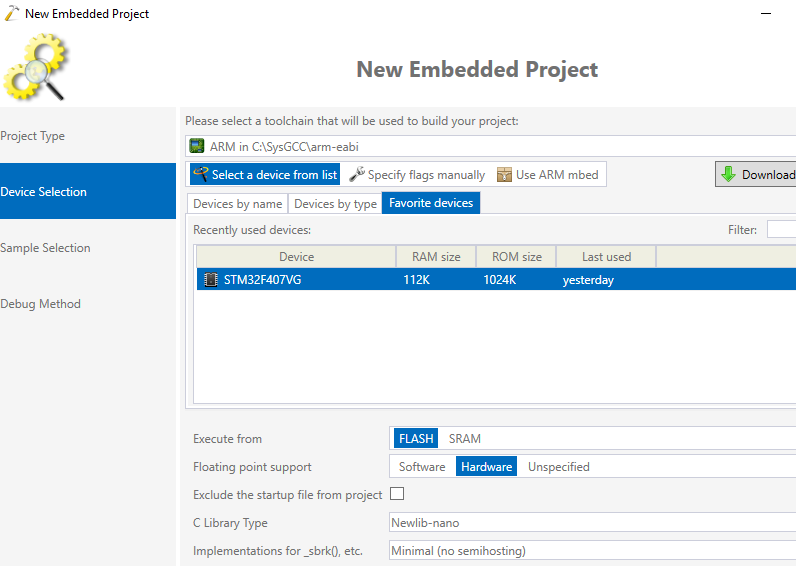Click the STM32F407VG chip icon
The image size is (796, 566).
pyautogui.click(x=210, y=280)
